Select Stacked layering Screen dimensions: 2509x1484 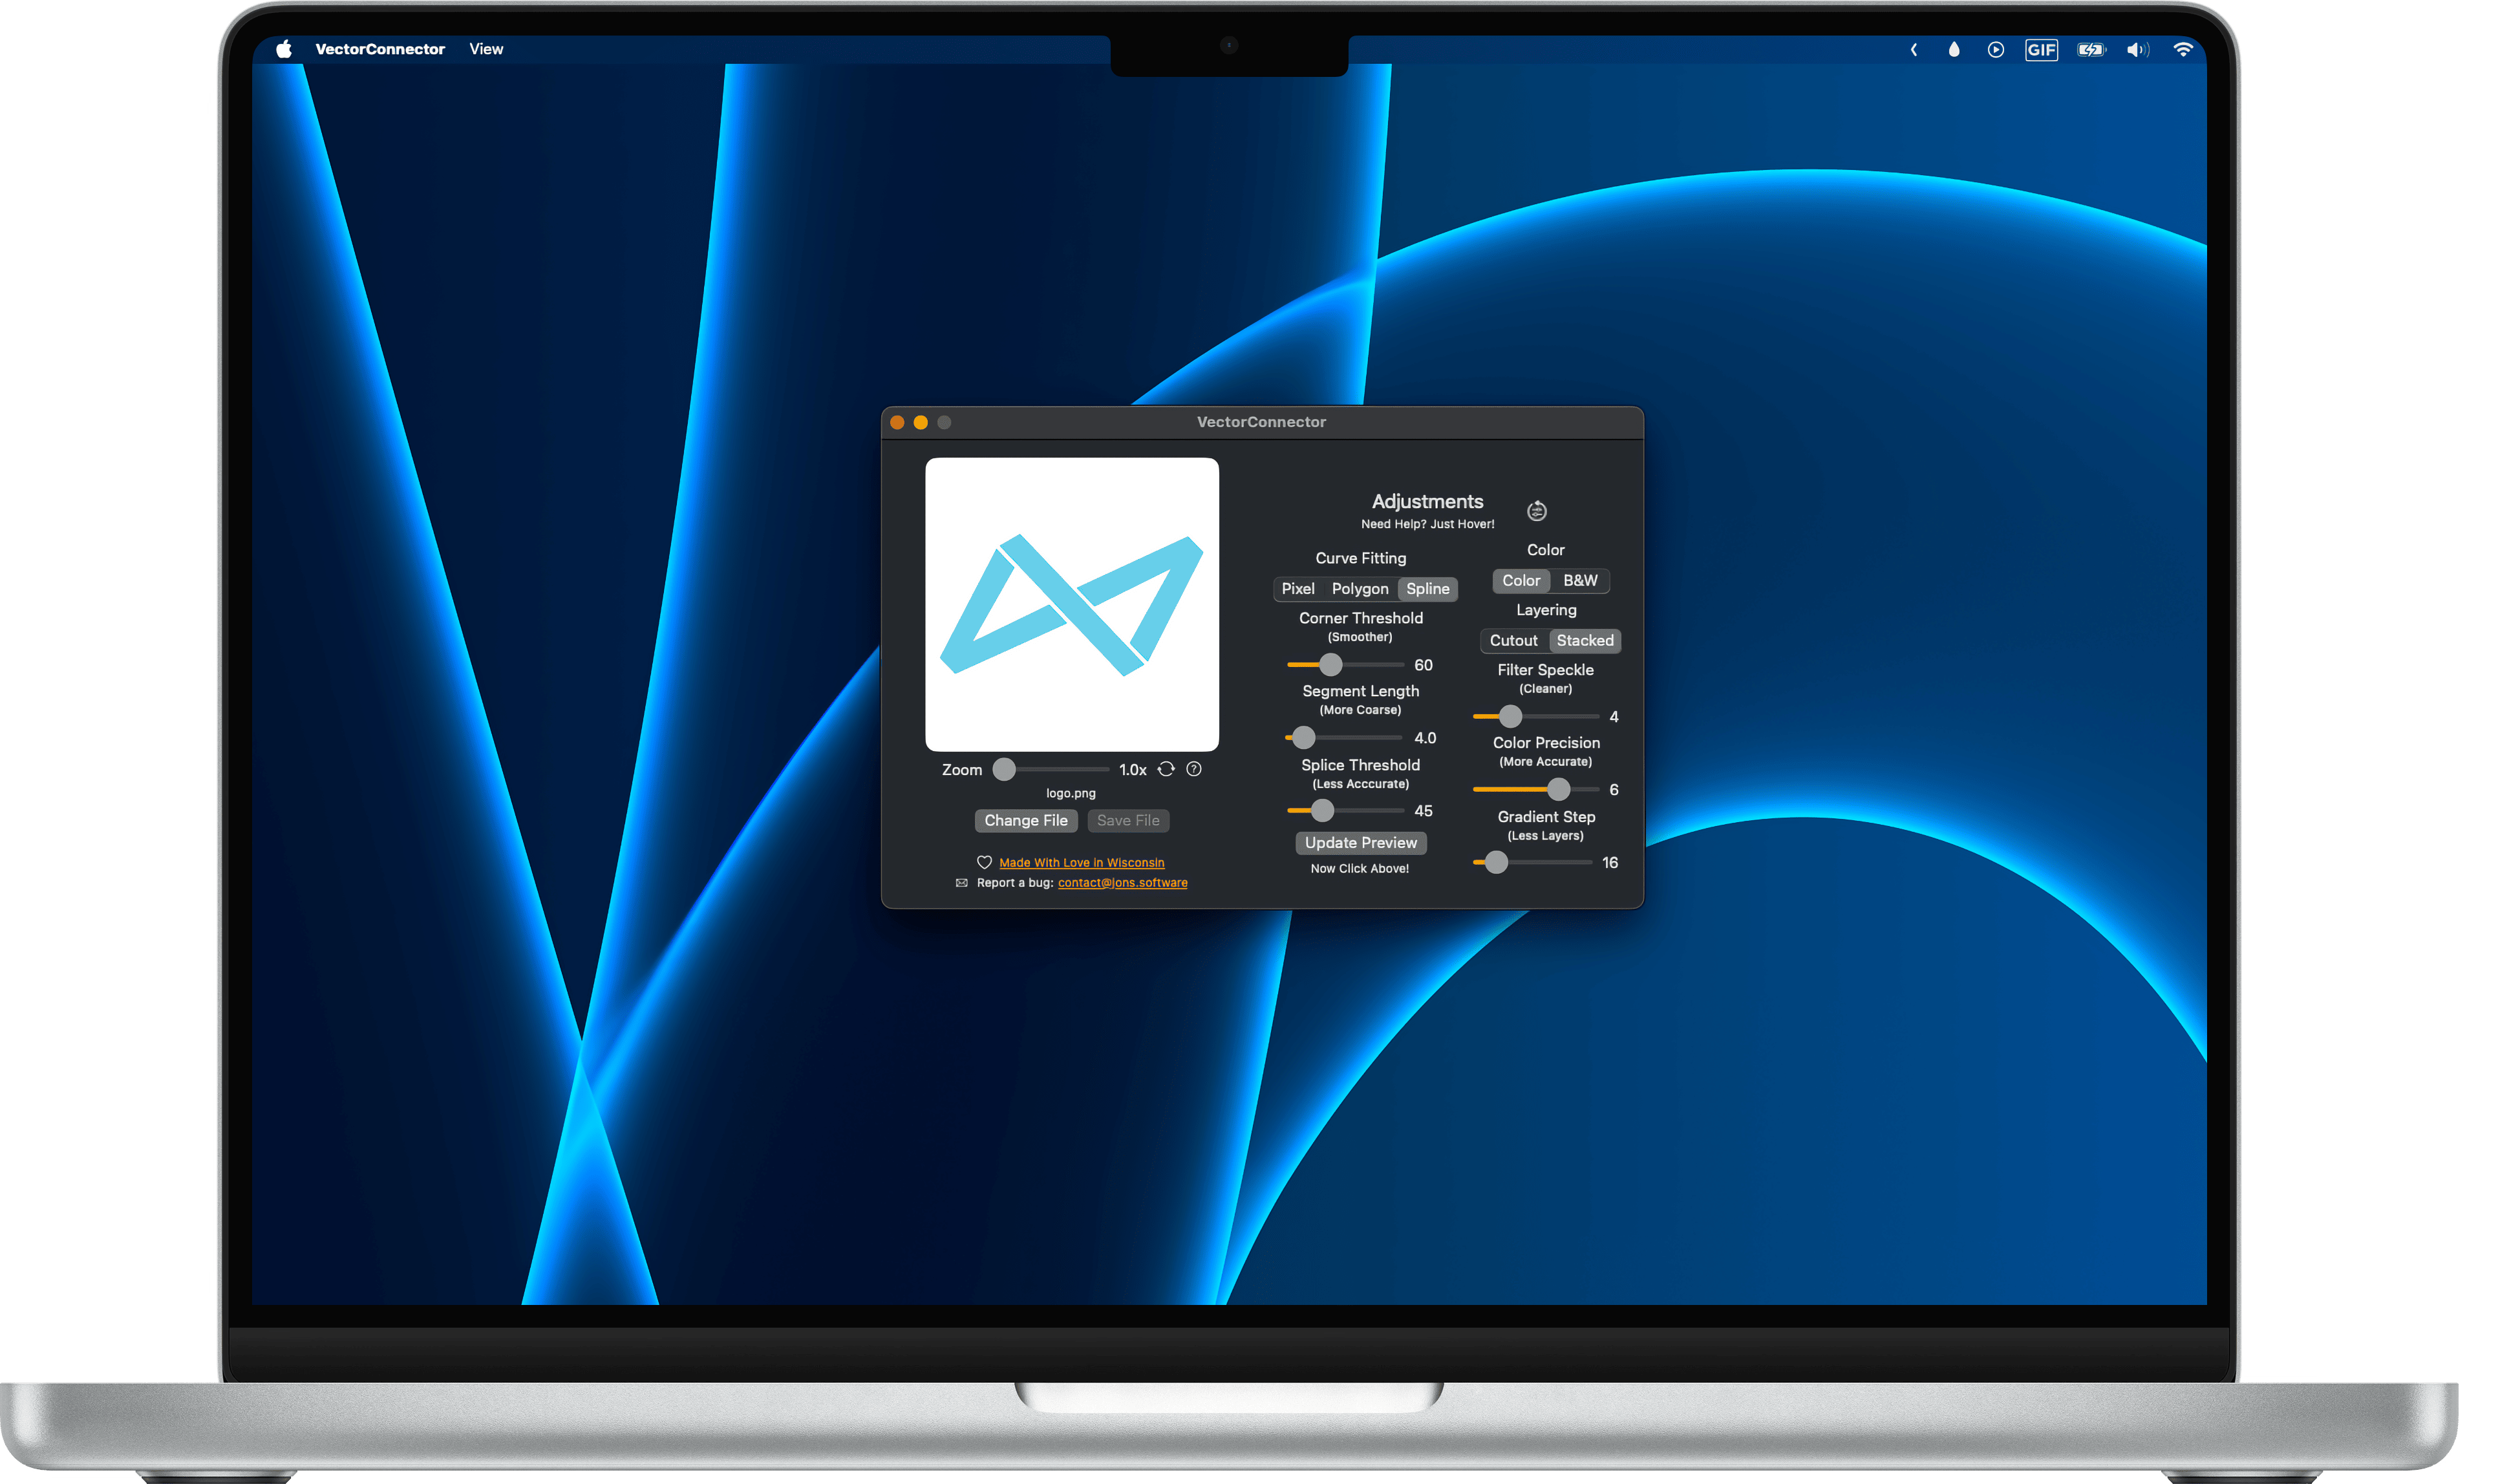(x=1585, y=641)
